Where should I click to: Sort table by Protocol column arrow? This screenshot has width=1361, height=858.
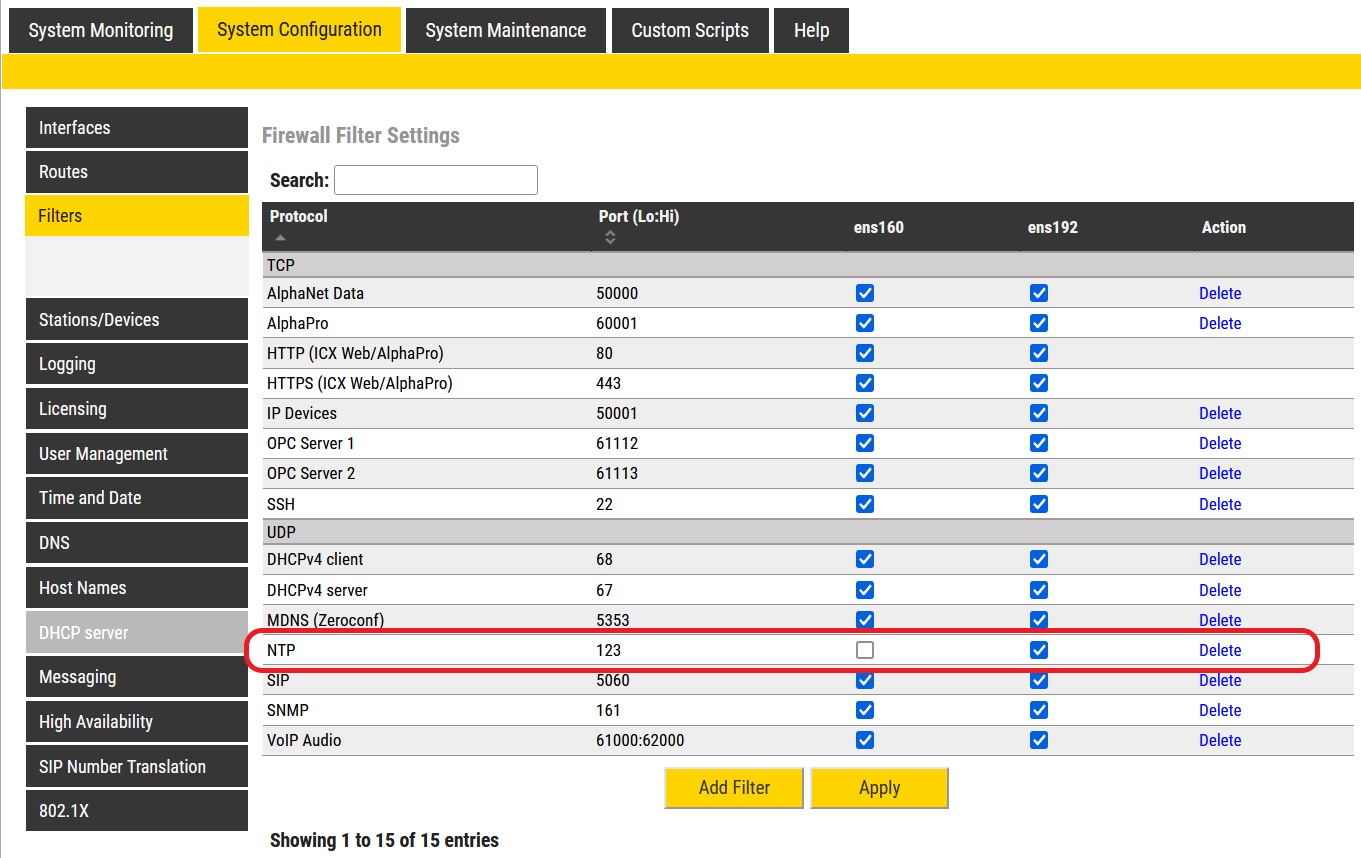pyautogui.click(x=280, y=238)
